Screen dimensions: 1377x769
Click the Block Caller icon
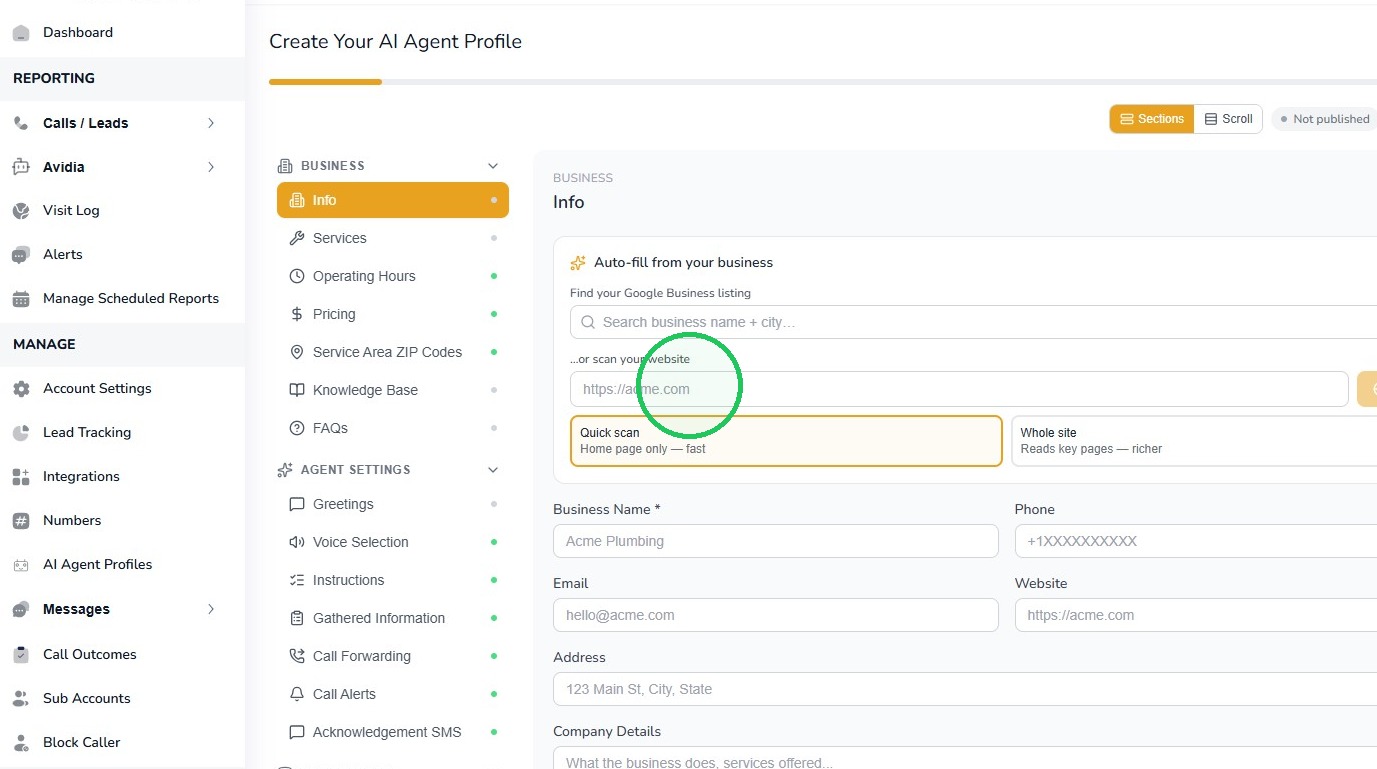coord(21,743)
